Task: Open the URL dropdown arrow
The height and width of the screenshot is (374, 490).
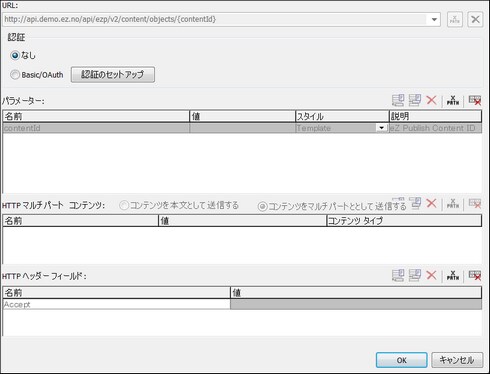Action: pyautogui.click(x=434, y=20)
